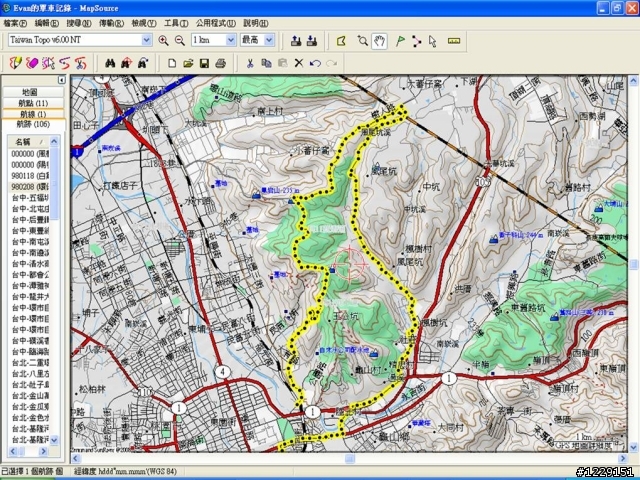Click the map horizontal scrollbar thumb
The image size is (640, 480).
[350, 458]
